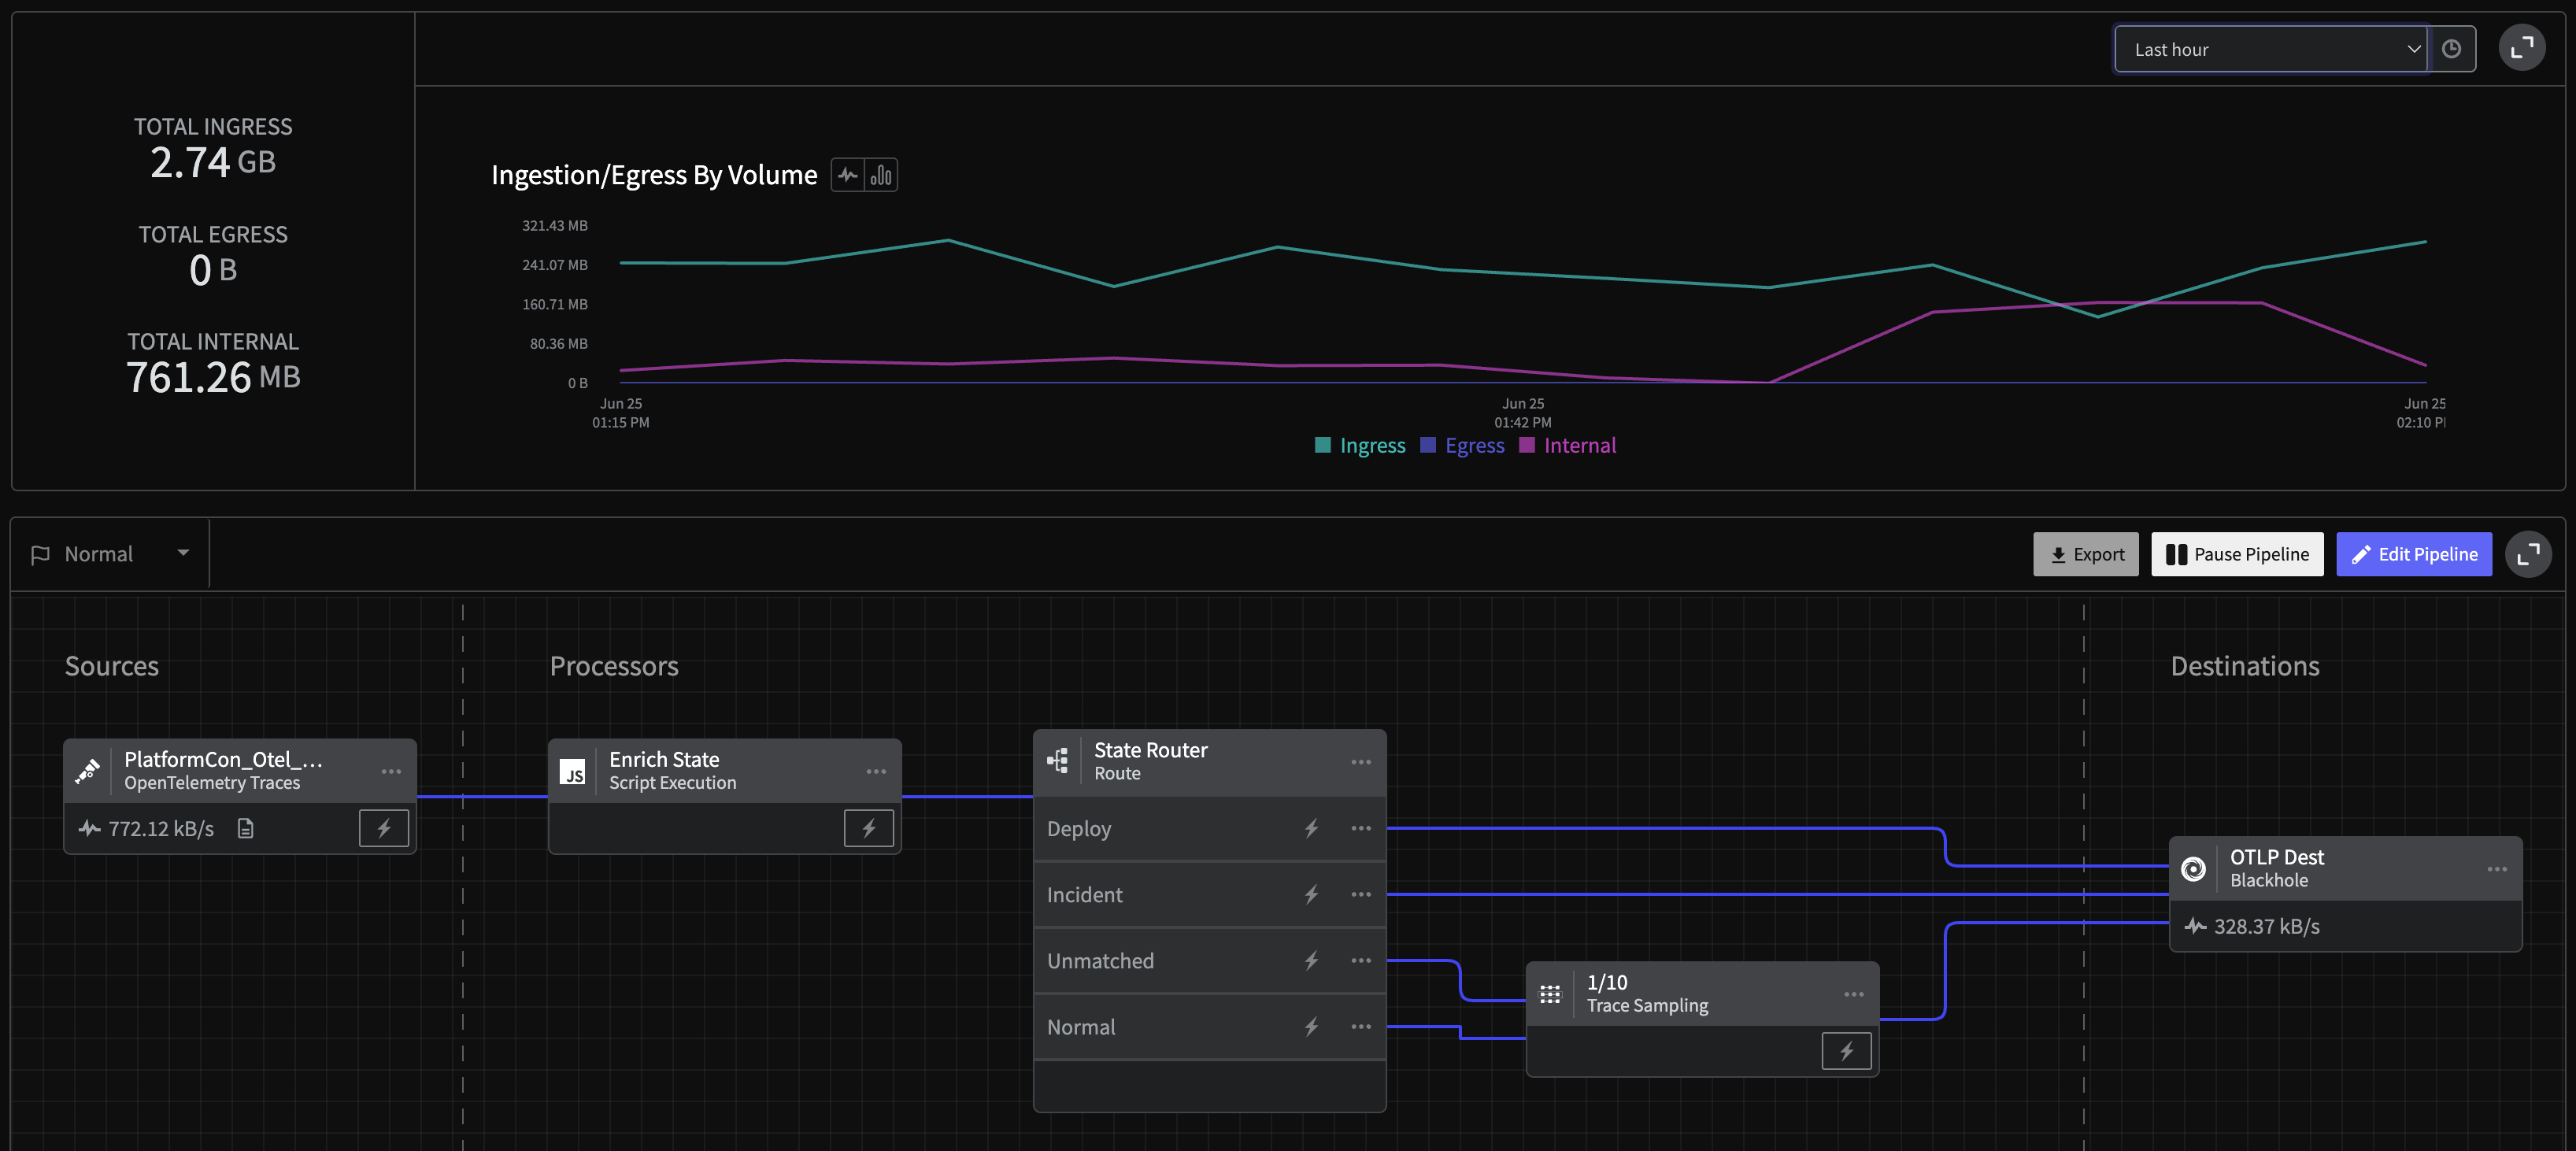
Task: Open the Last hour time range dropdown
Action: (2271, 49)
